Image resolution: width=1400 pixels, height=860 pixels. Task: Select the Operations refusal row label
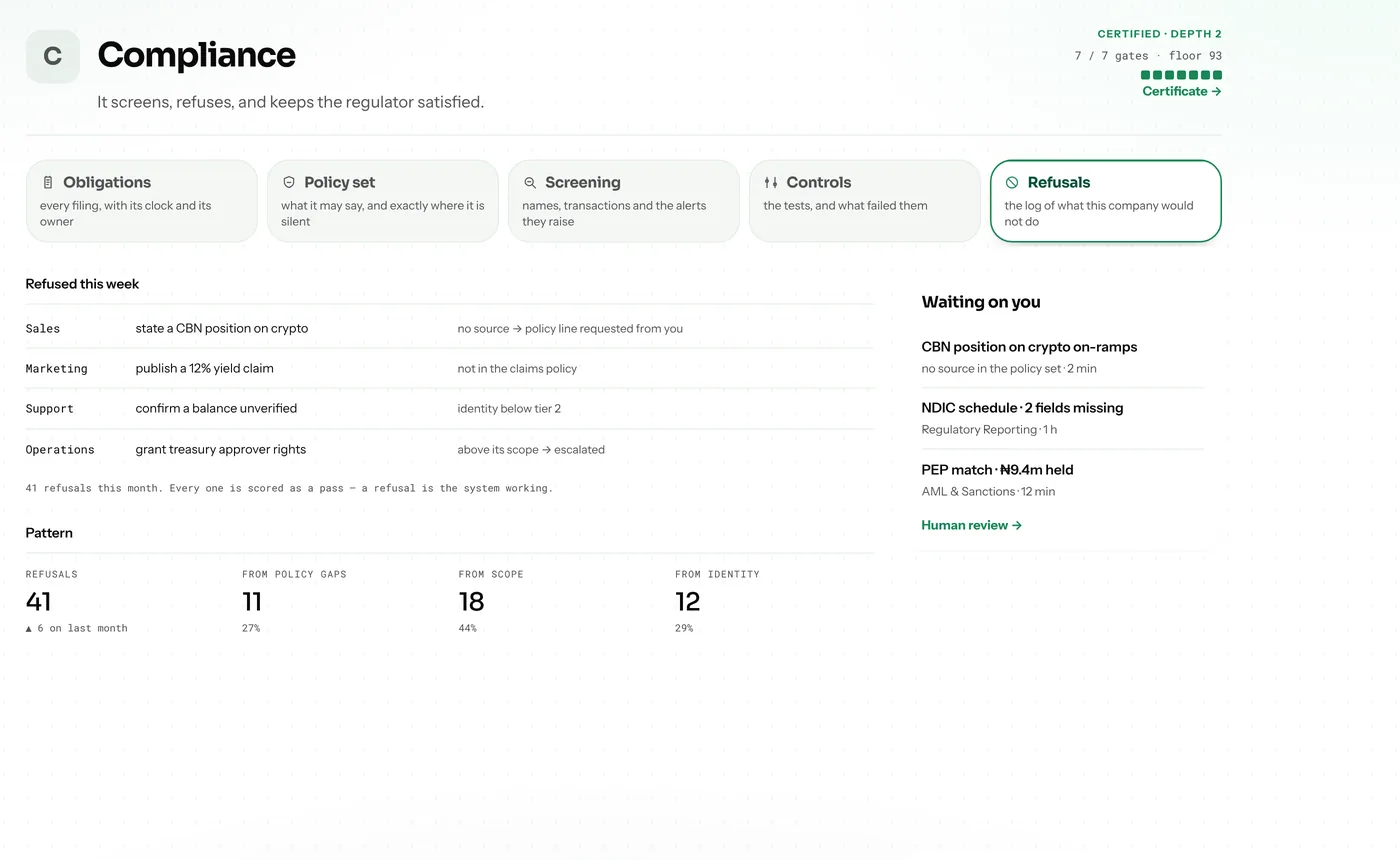tap(60, 450)
